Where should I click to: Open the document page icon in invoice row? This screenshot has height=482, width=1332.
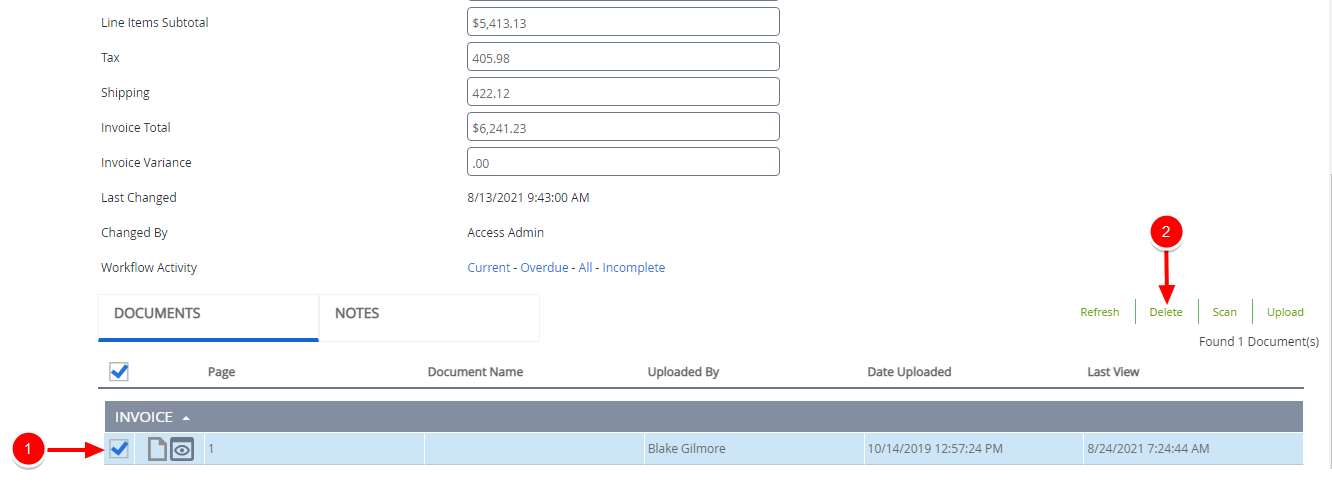[157, 450]
